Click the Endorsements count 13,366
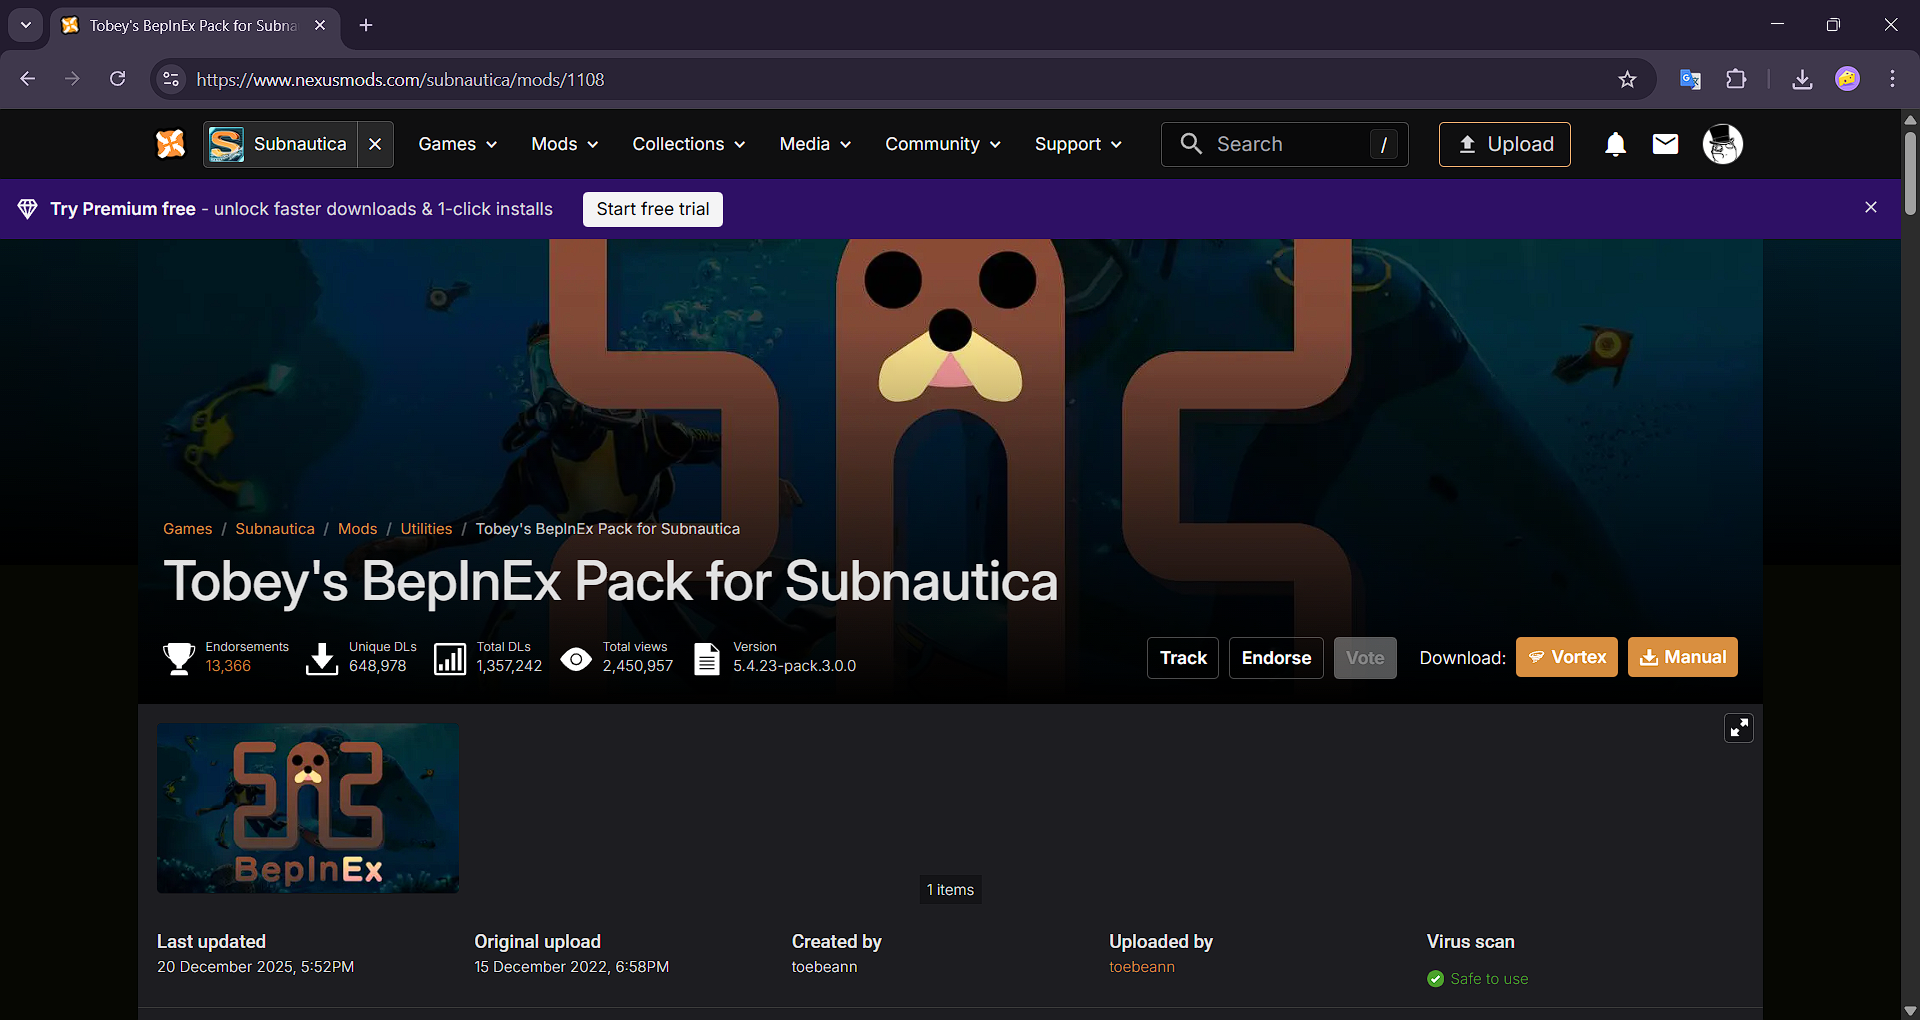Viewport: 1920px width, 1020px height. [228, 666]
